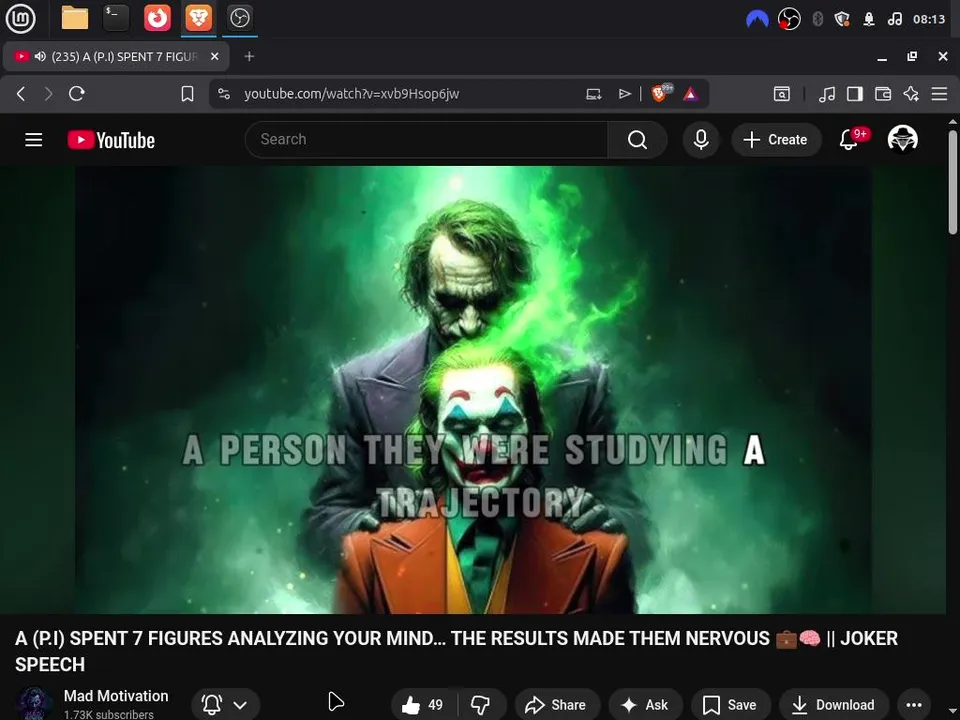960x720 pixels.
Task: Open the Bluetooth tray icon
Action: point(817,19)
